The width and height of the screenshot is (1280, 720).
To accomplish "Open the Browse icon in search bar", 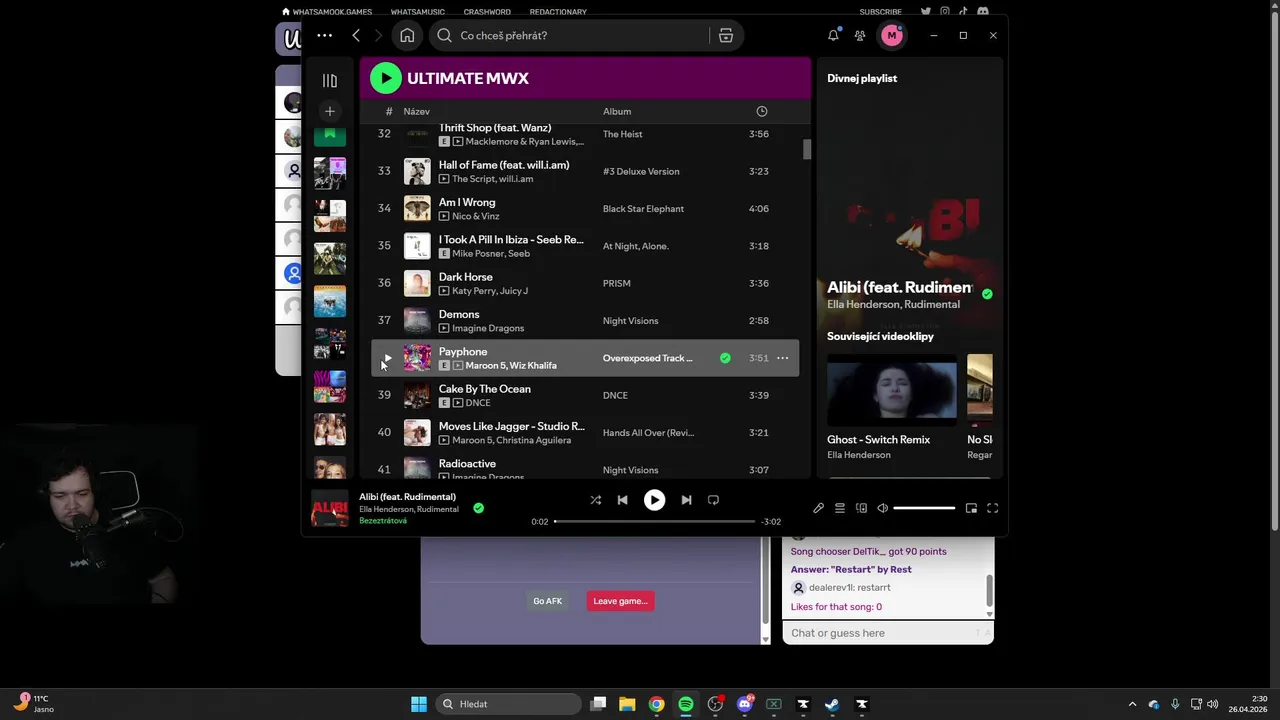I will click(726, 35).
